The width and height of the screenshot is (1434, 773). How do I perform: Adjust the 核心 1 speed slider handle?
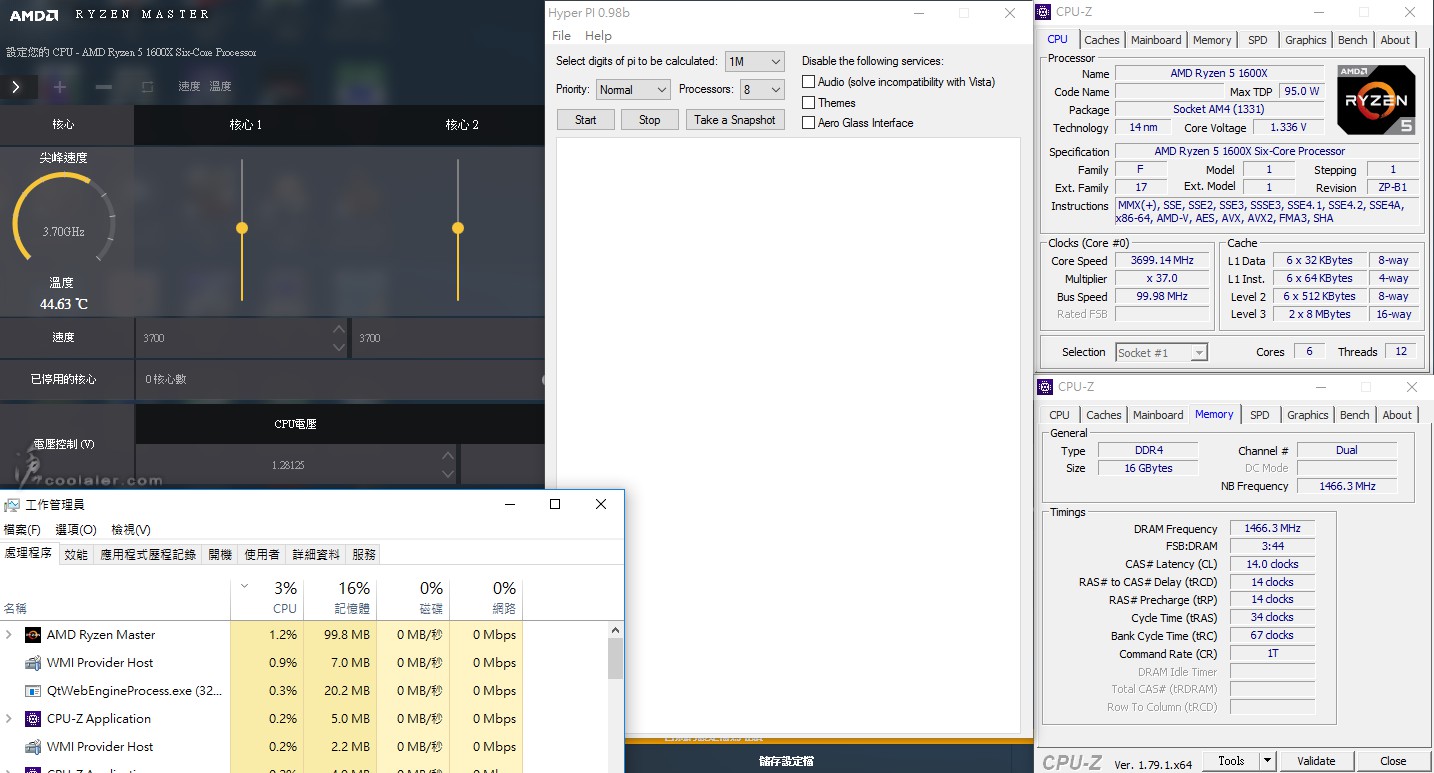(x=242, y=228)
